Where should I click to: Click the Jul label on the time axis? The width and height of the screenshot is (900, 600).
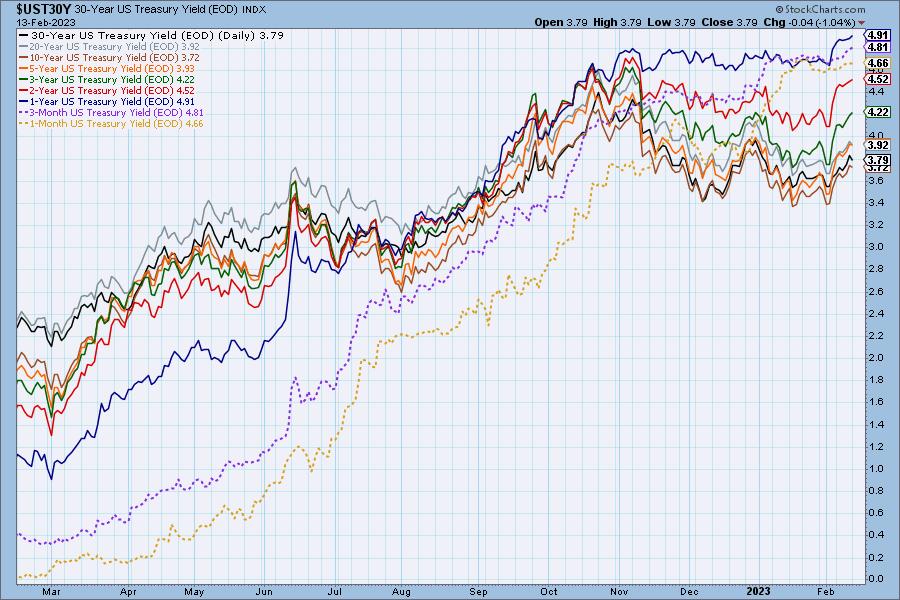coord(335,592)
